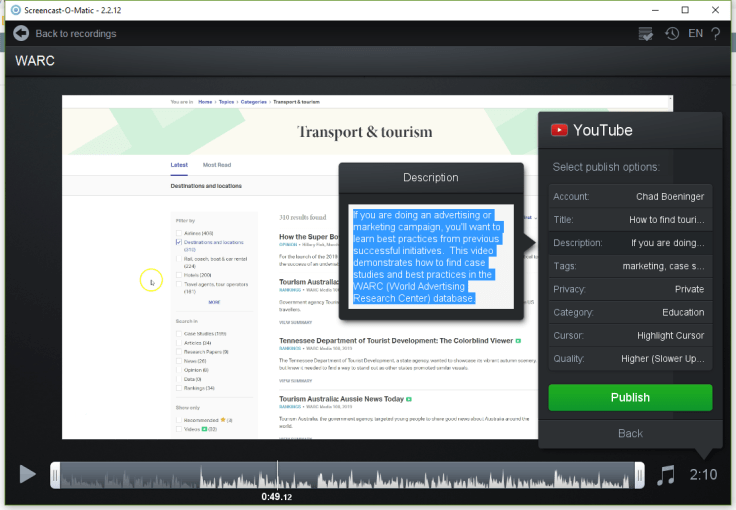The image size is (736, 510).
Task: Minimize the Screencast-O-Matic window
Action: coord(655,10)
